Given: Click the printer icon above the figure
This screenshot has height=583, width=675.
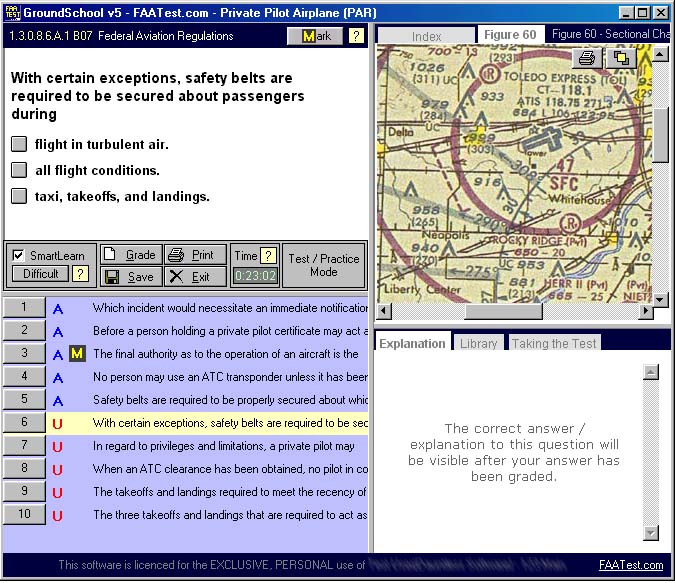Looking at the screenshot, I should (587, 58).
